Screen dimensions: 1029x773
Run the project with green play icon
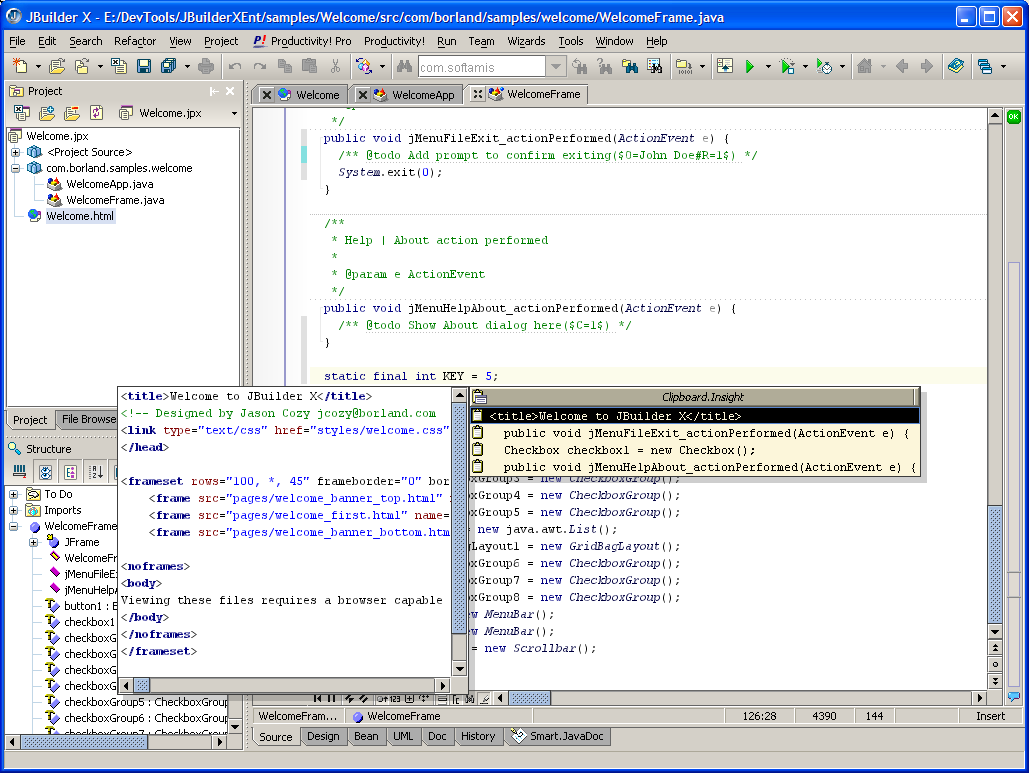750,67
